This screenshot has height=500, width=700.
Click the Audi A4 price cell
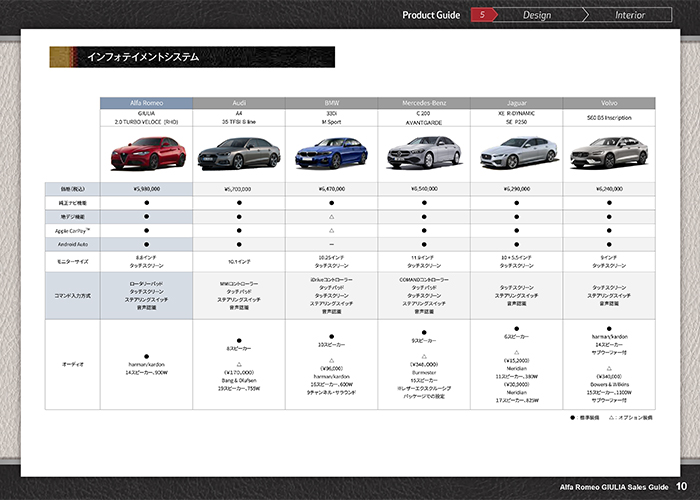click(x=239, y=189)
